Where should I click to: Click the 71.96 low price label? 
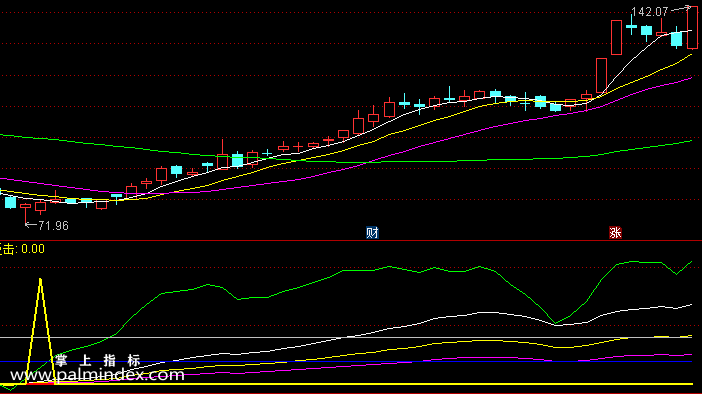tap(53, 226)
